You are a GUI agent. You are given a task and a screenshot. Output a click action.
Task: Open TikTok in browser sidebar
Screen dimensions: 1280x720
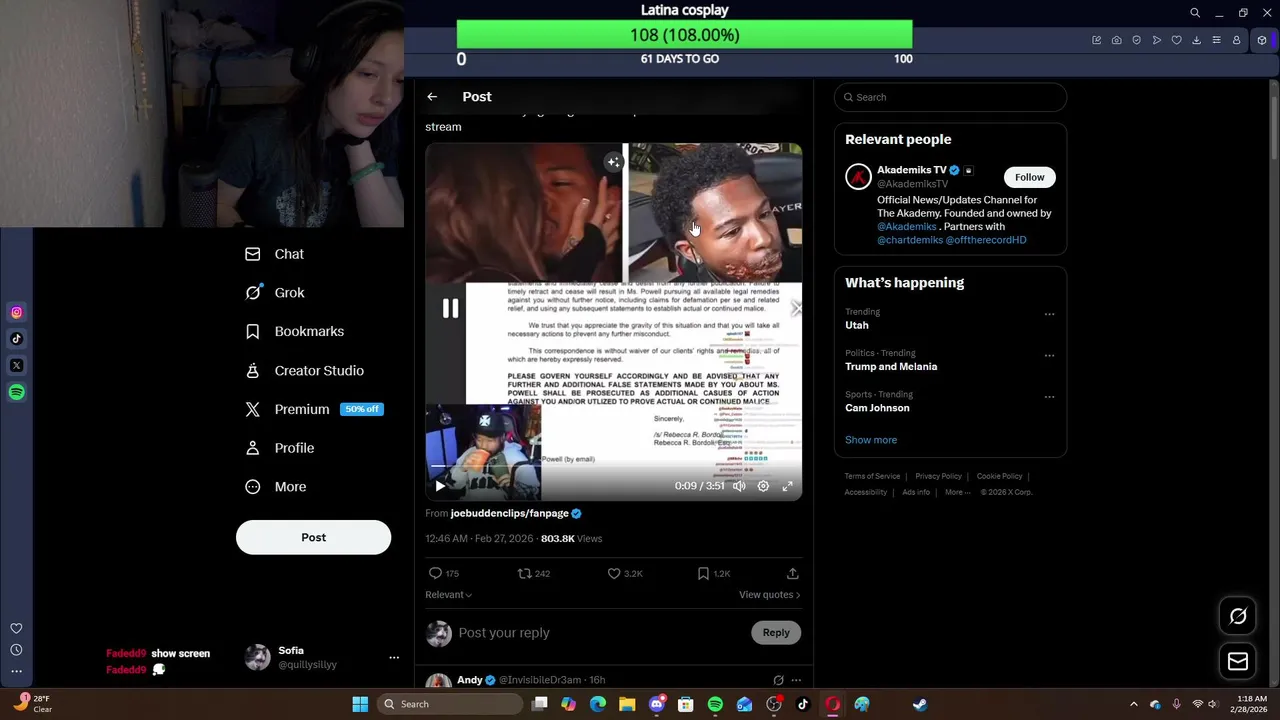(16, 339)
